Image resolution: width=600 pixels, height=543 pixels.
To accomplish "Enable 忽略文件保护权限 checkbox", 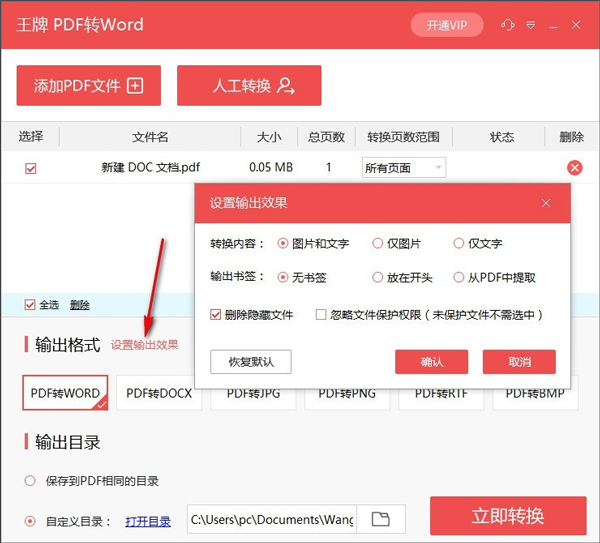I will (321, 315).
